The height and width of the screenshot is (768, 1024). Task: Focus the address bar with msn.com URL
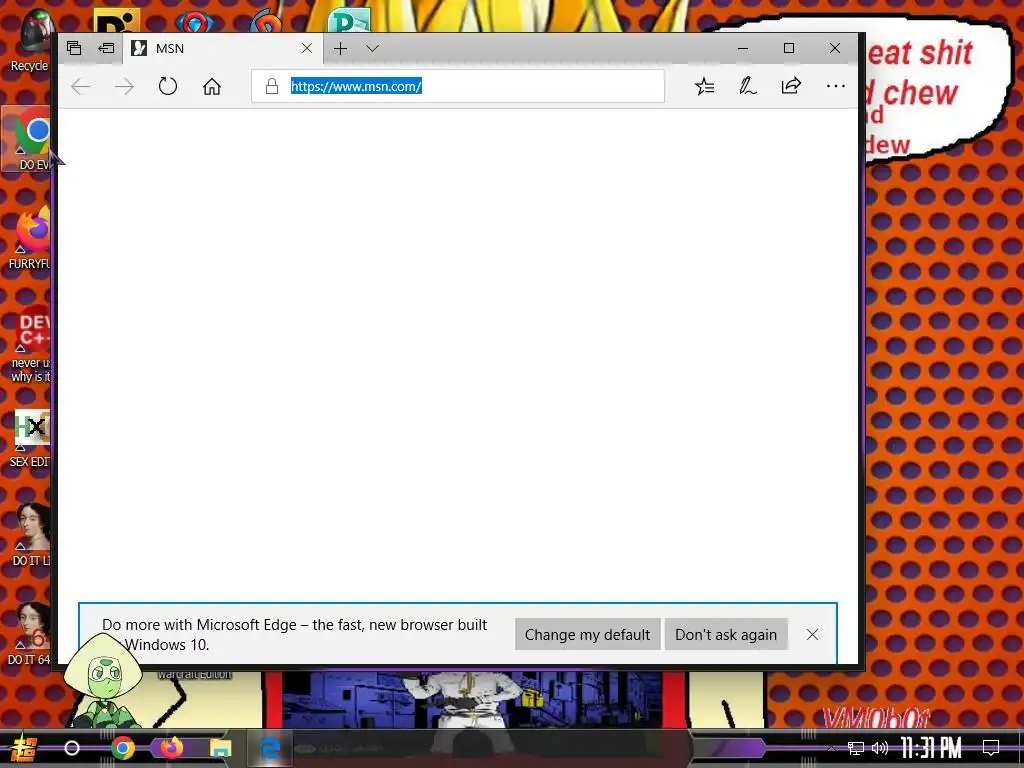(458, 86)
